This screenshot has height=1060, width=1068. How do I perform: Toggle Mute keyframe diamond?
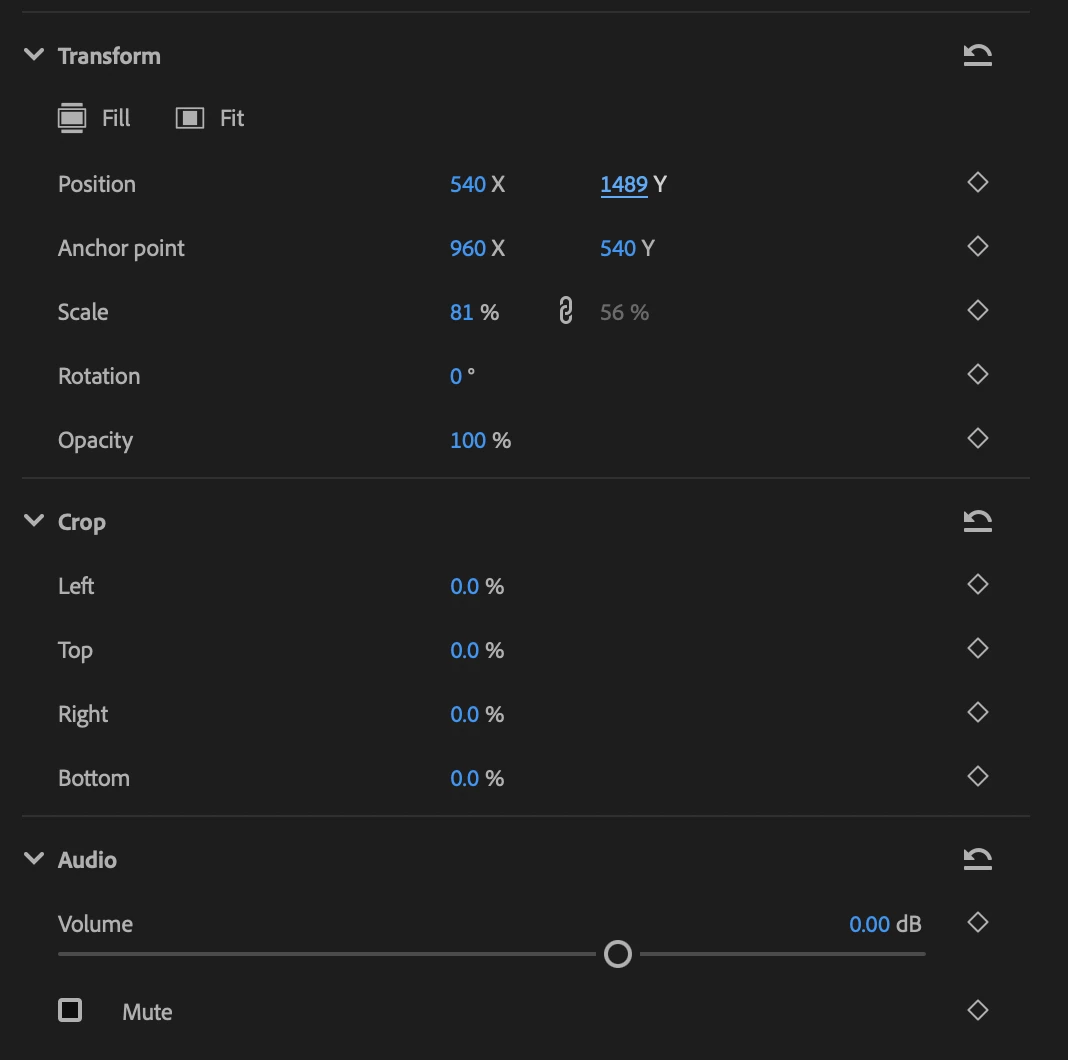pos(977,1010)
